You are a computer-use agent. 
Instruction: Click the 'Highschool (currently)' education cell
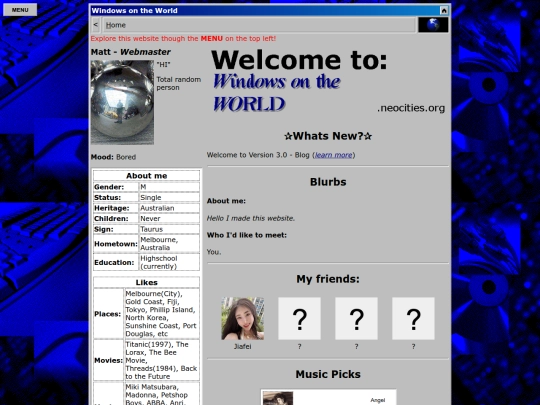pos(169,262)
